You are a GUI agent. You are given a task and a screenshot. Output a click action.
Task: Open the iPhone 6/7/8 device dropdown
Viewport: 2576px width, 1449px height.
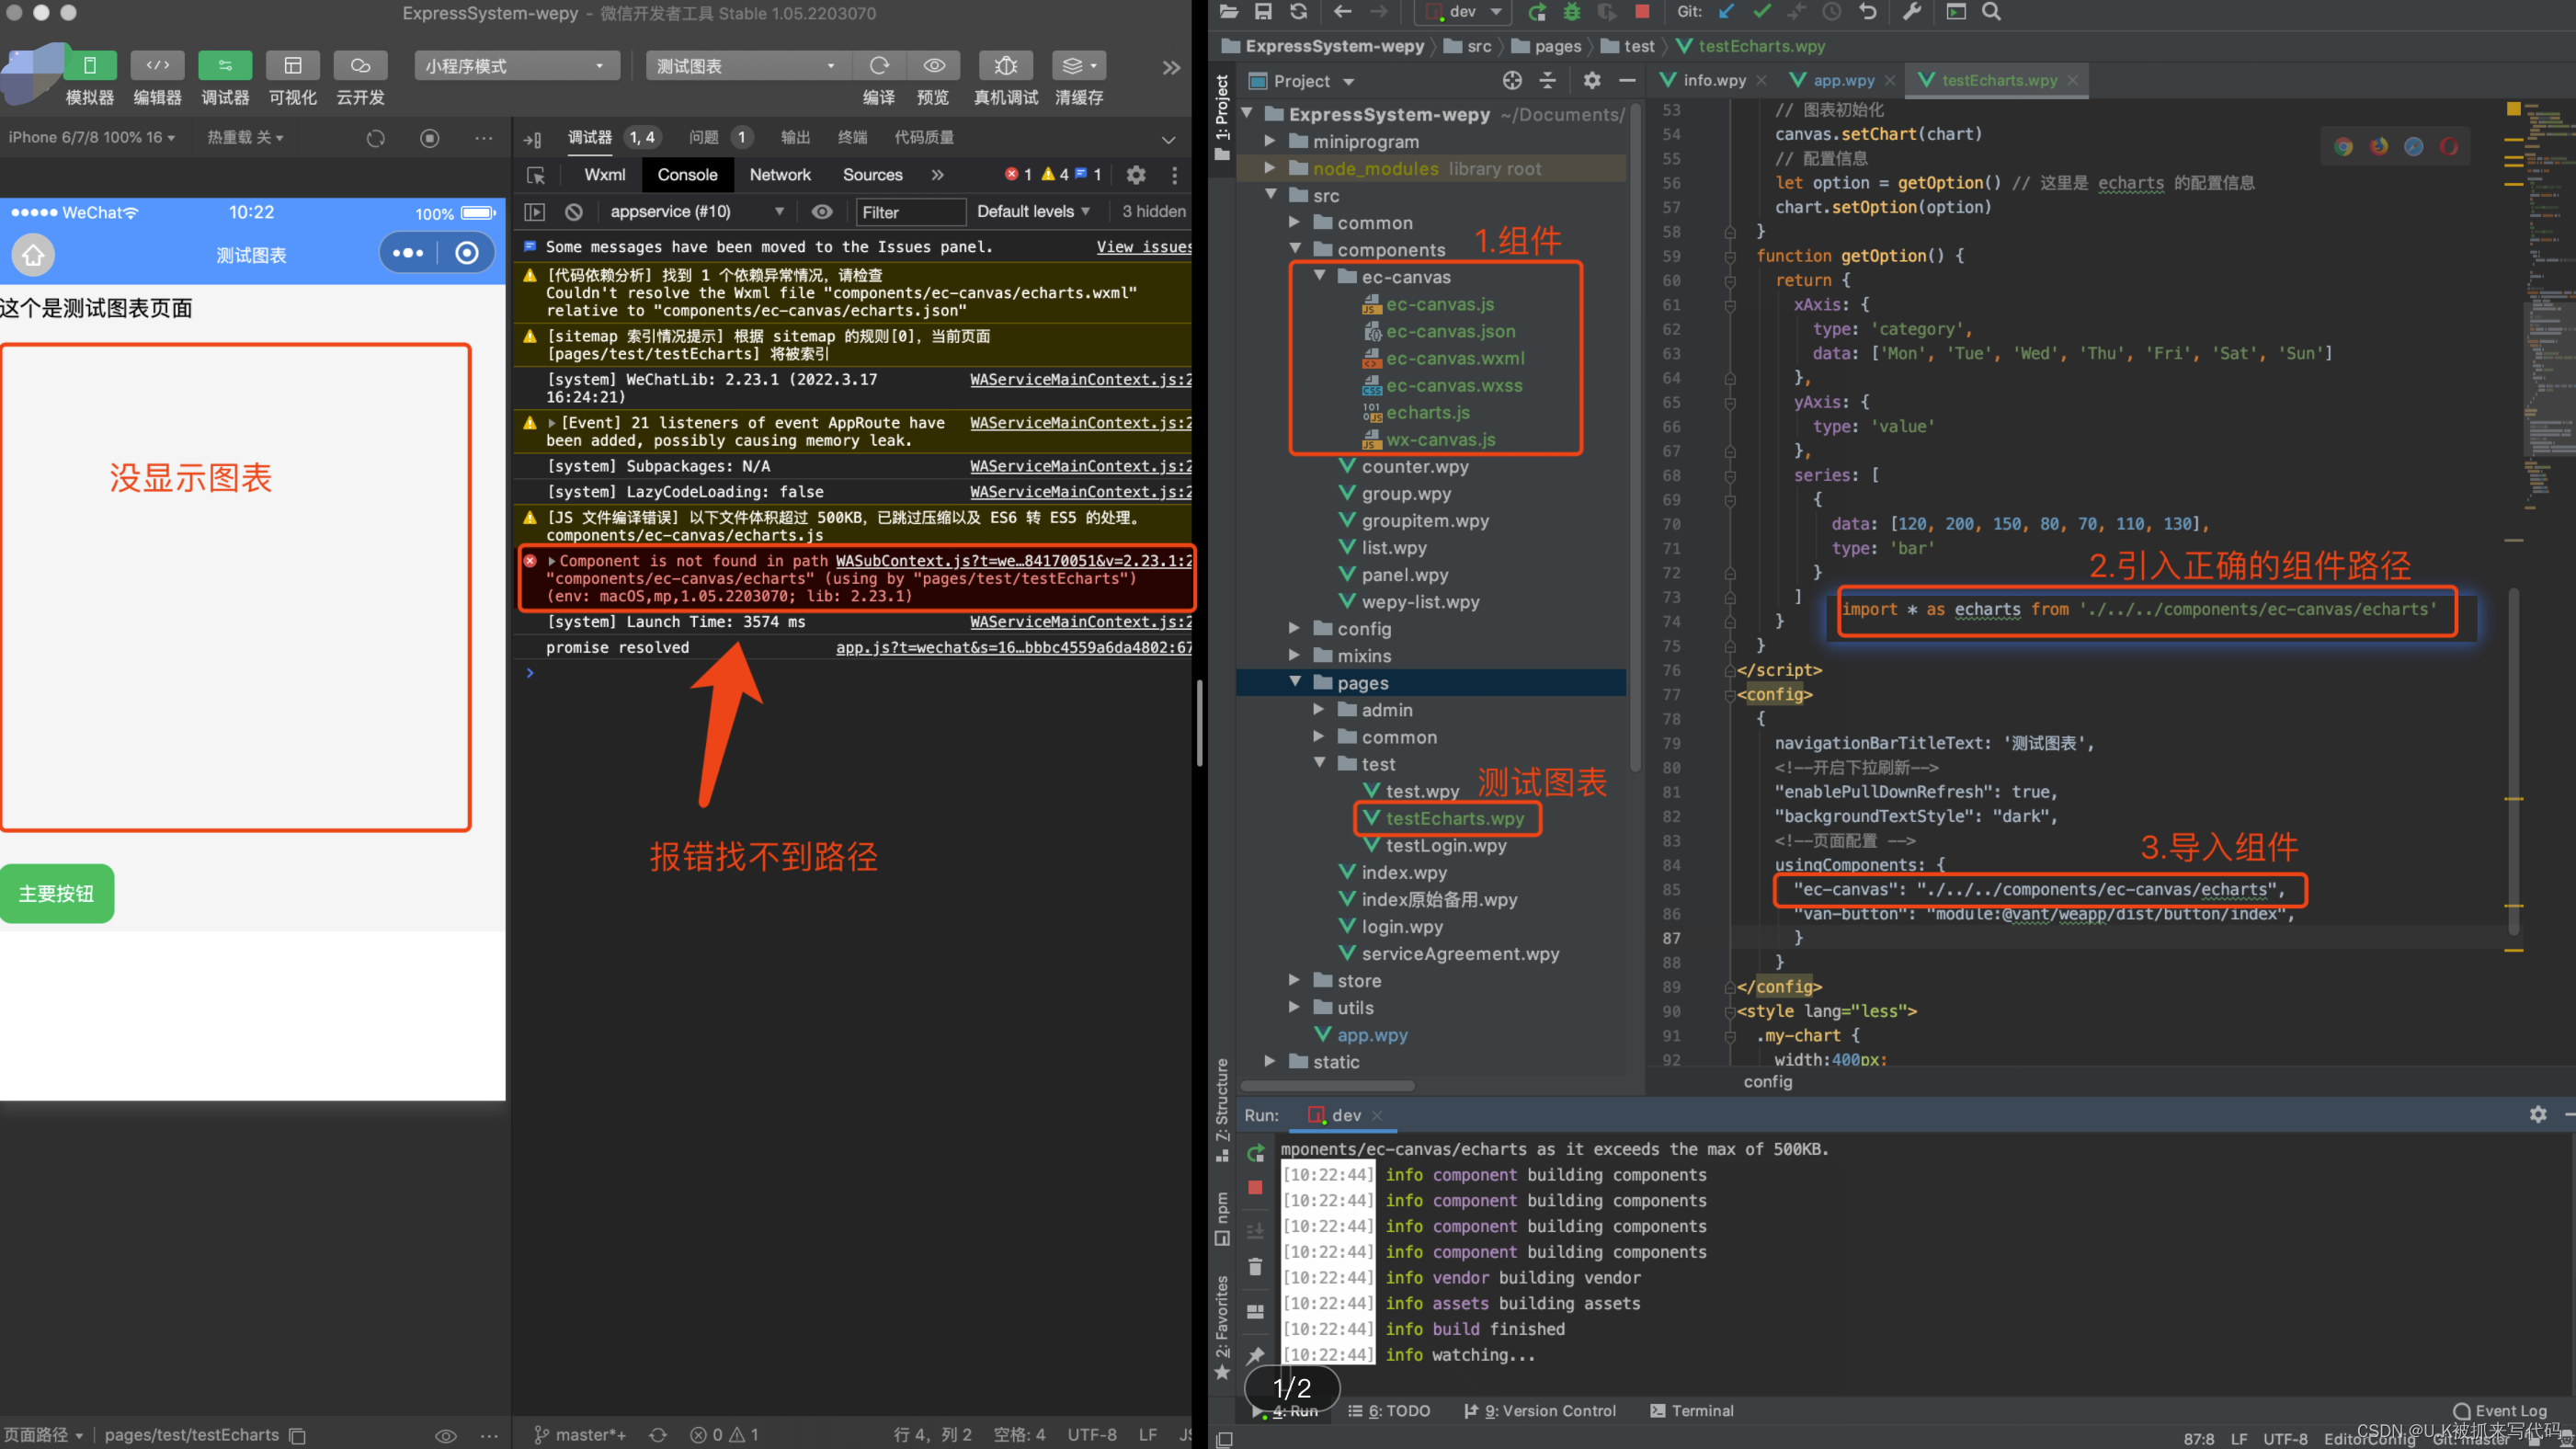[92, 138]
